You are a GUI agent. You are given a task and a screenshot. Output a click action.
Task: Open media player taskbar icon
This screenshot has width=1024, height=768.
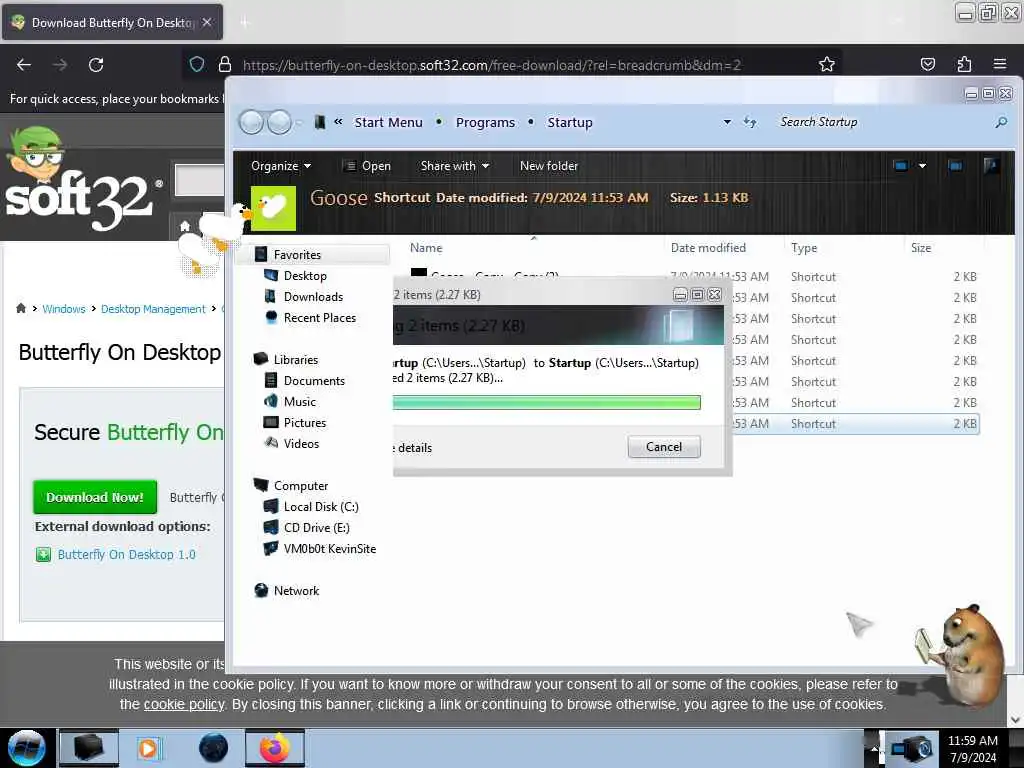coord(148,748)
